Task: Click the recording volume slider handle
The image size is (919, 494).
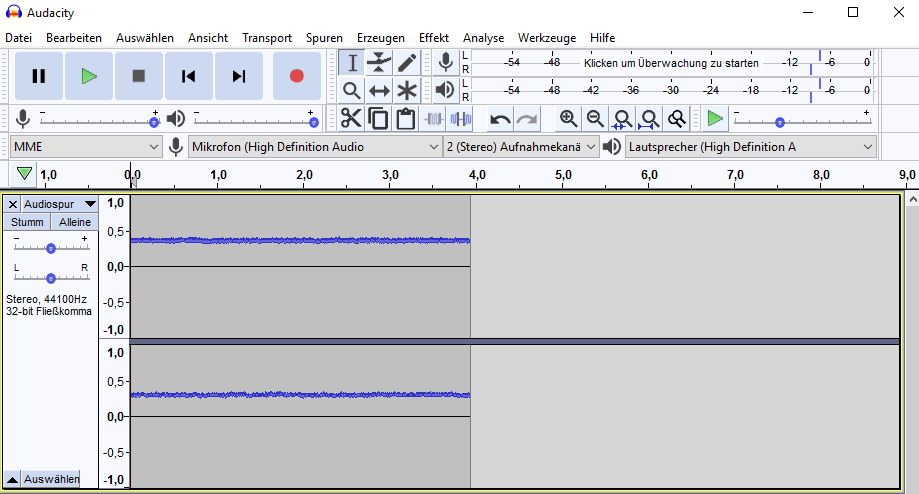Action: click(x=154, y=122)
